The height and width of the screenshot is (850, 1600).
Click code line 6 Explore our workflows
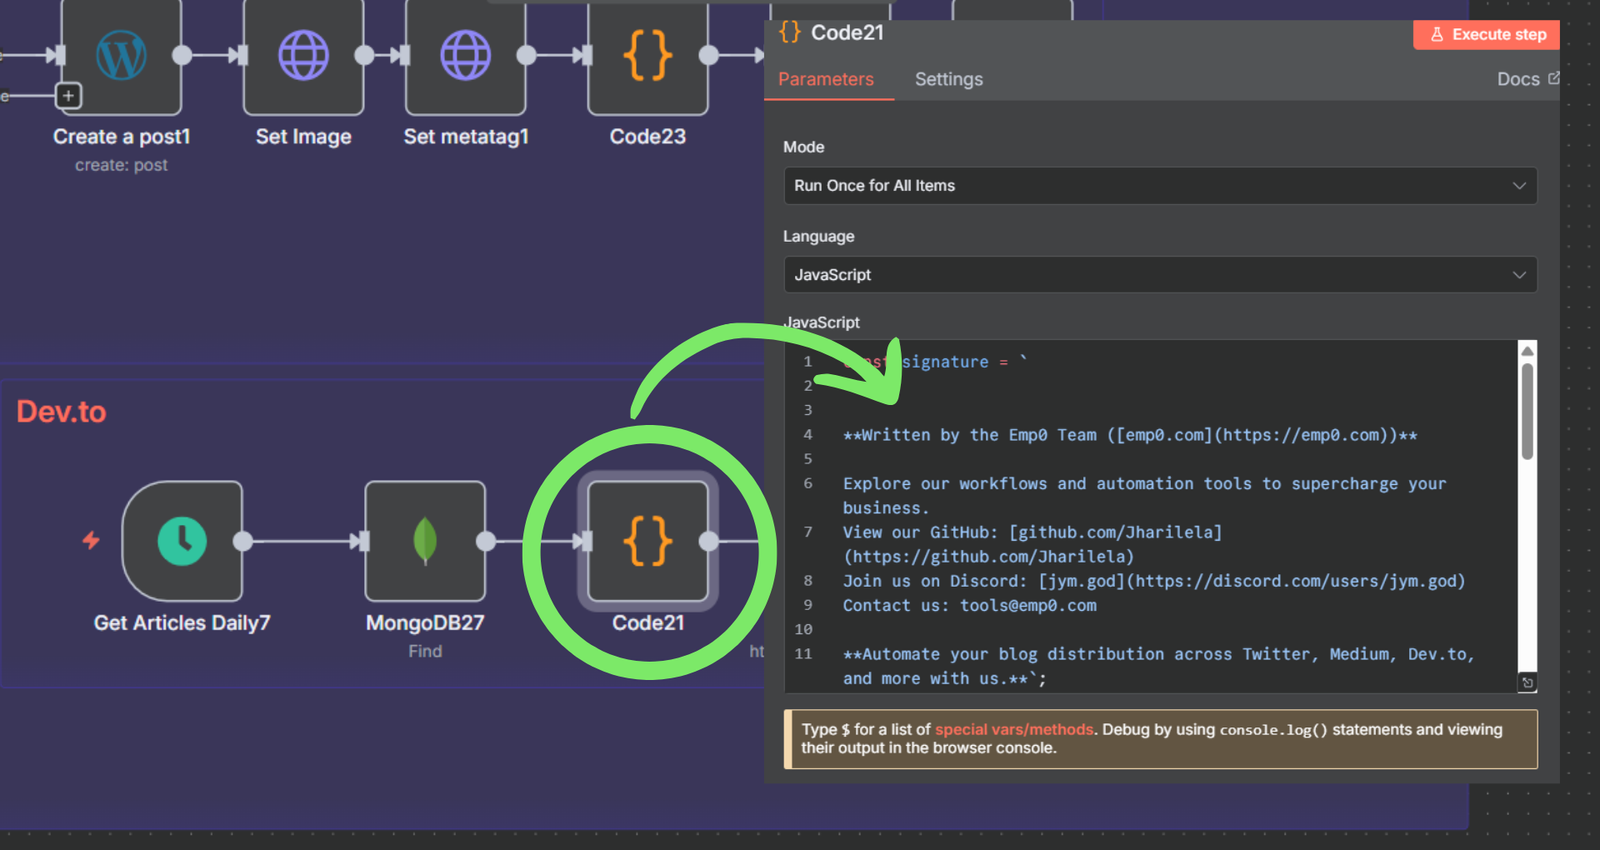(1144, 495)
